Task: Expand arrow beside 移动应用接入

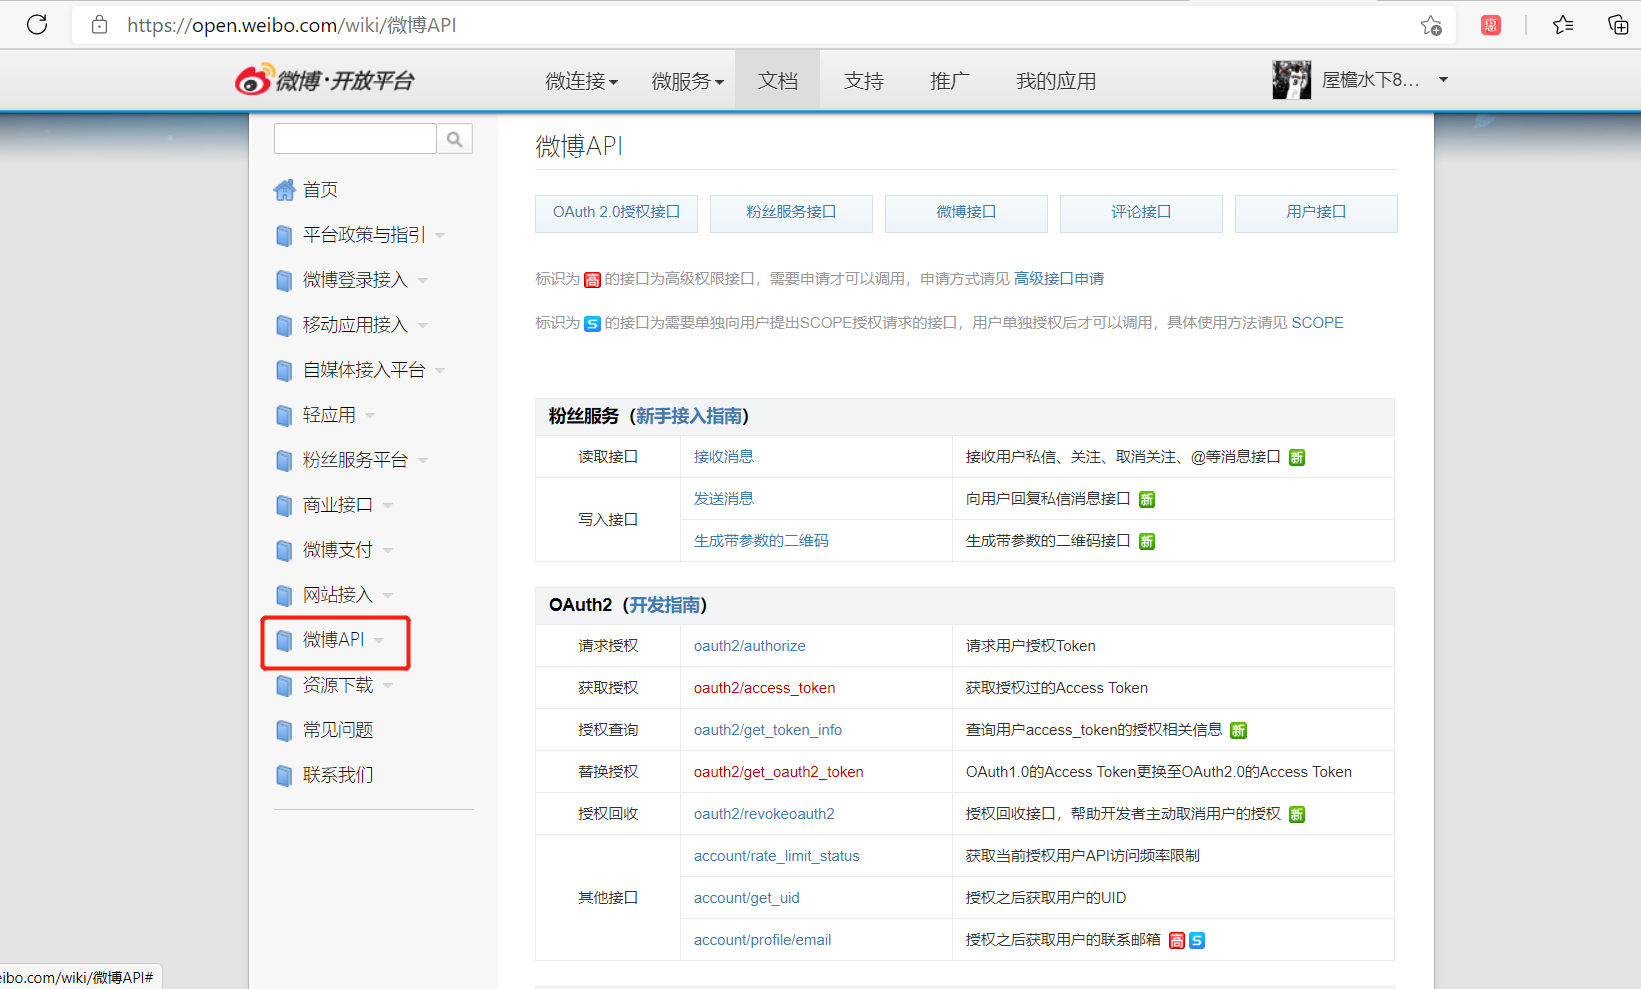Action: coord(423,326)
